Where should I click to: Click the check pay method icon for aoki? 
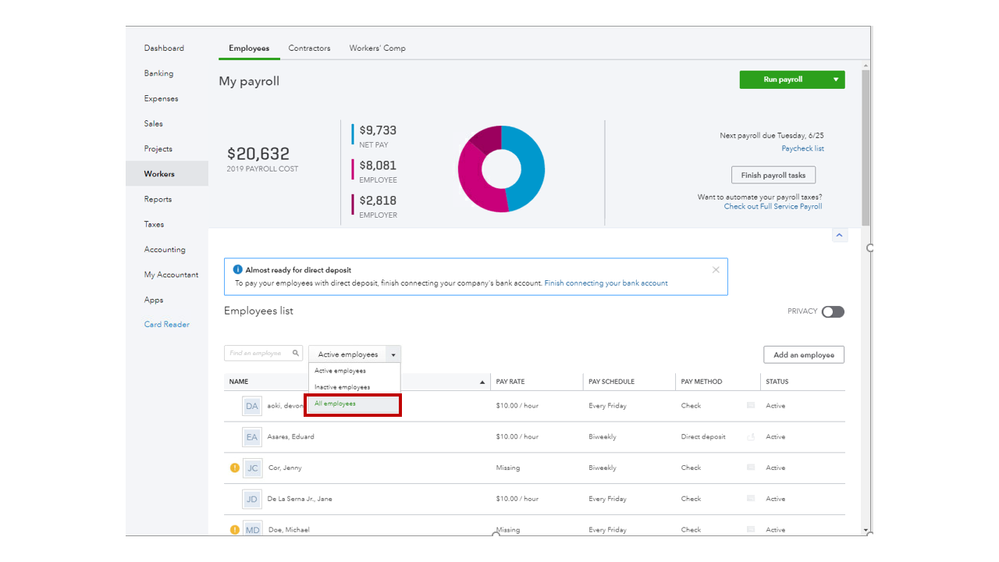[751, 406]
